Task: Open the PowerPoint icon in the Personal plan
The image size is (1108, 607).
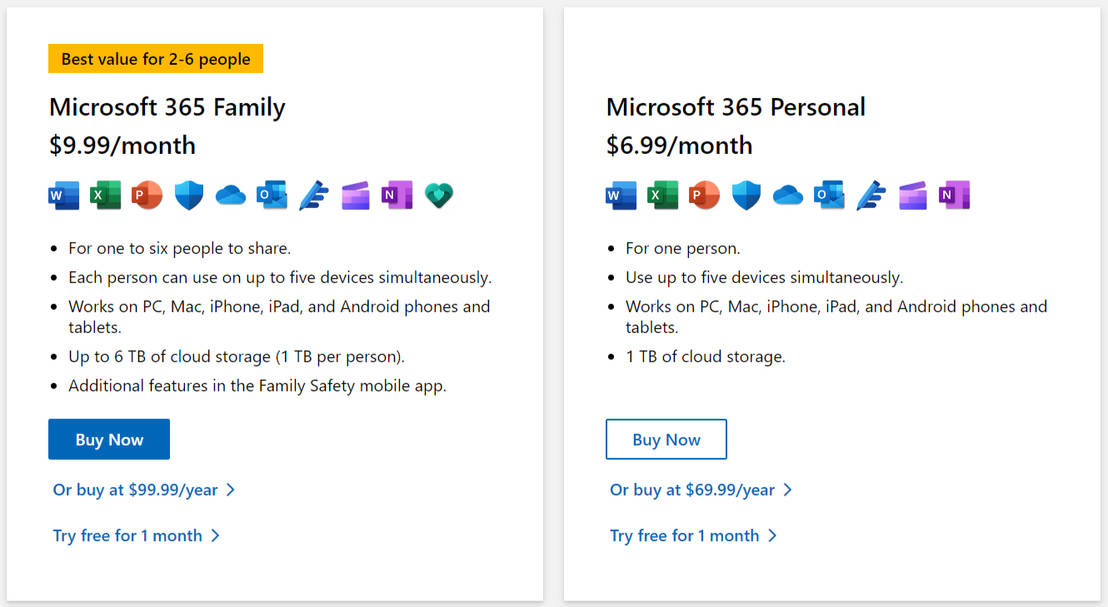Action: [x=704, y=195]
